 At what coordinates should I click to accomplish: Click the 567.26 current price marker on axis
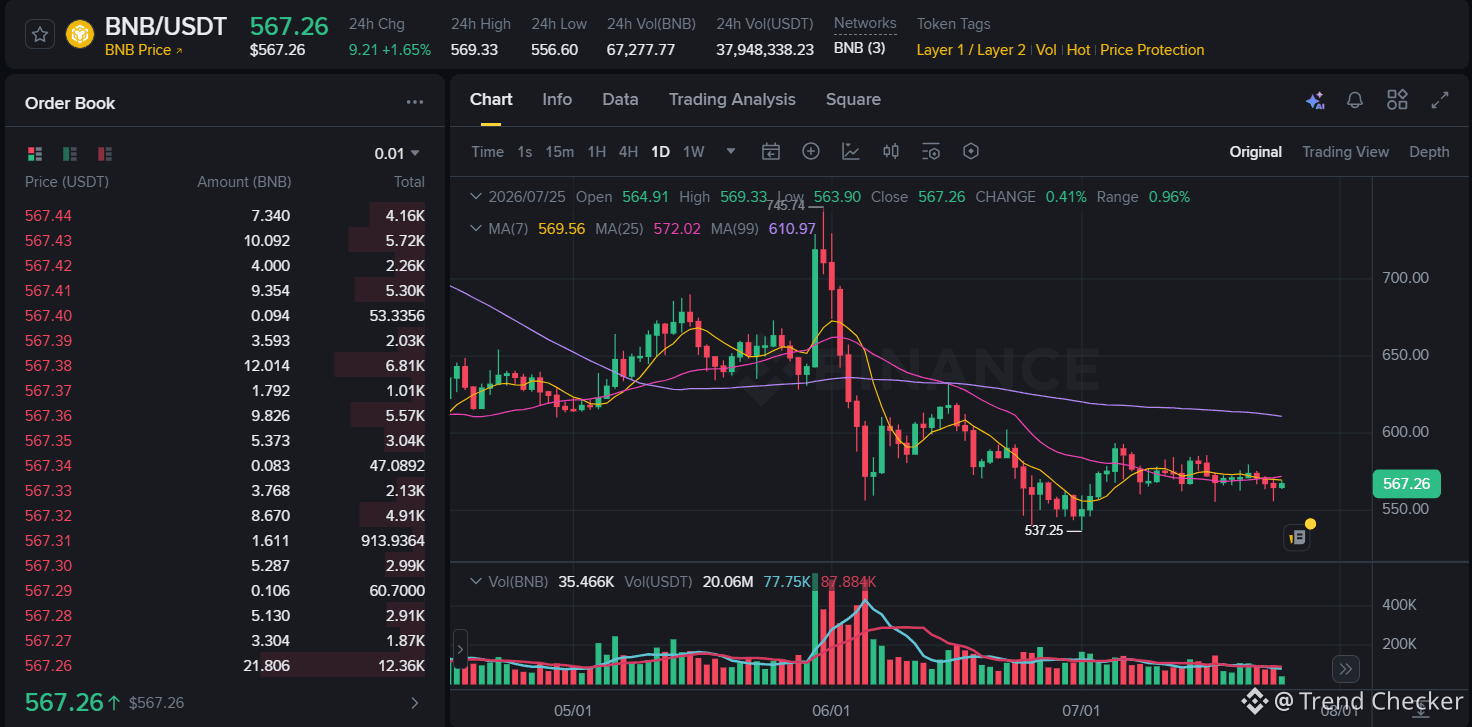coord(1406,484)
